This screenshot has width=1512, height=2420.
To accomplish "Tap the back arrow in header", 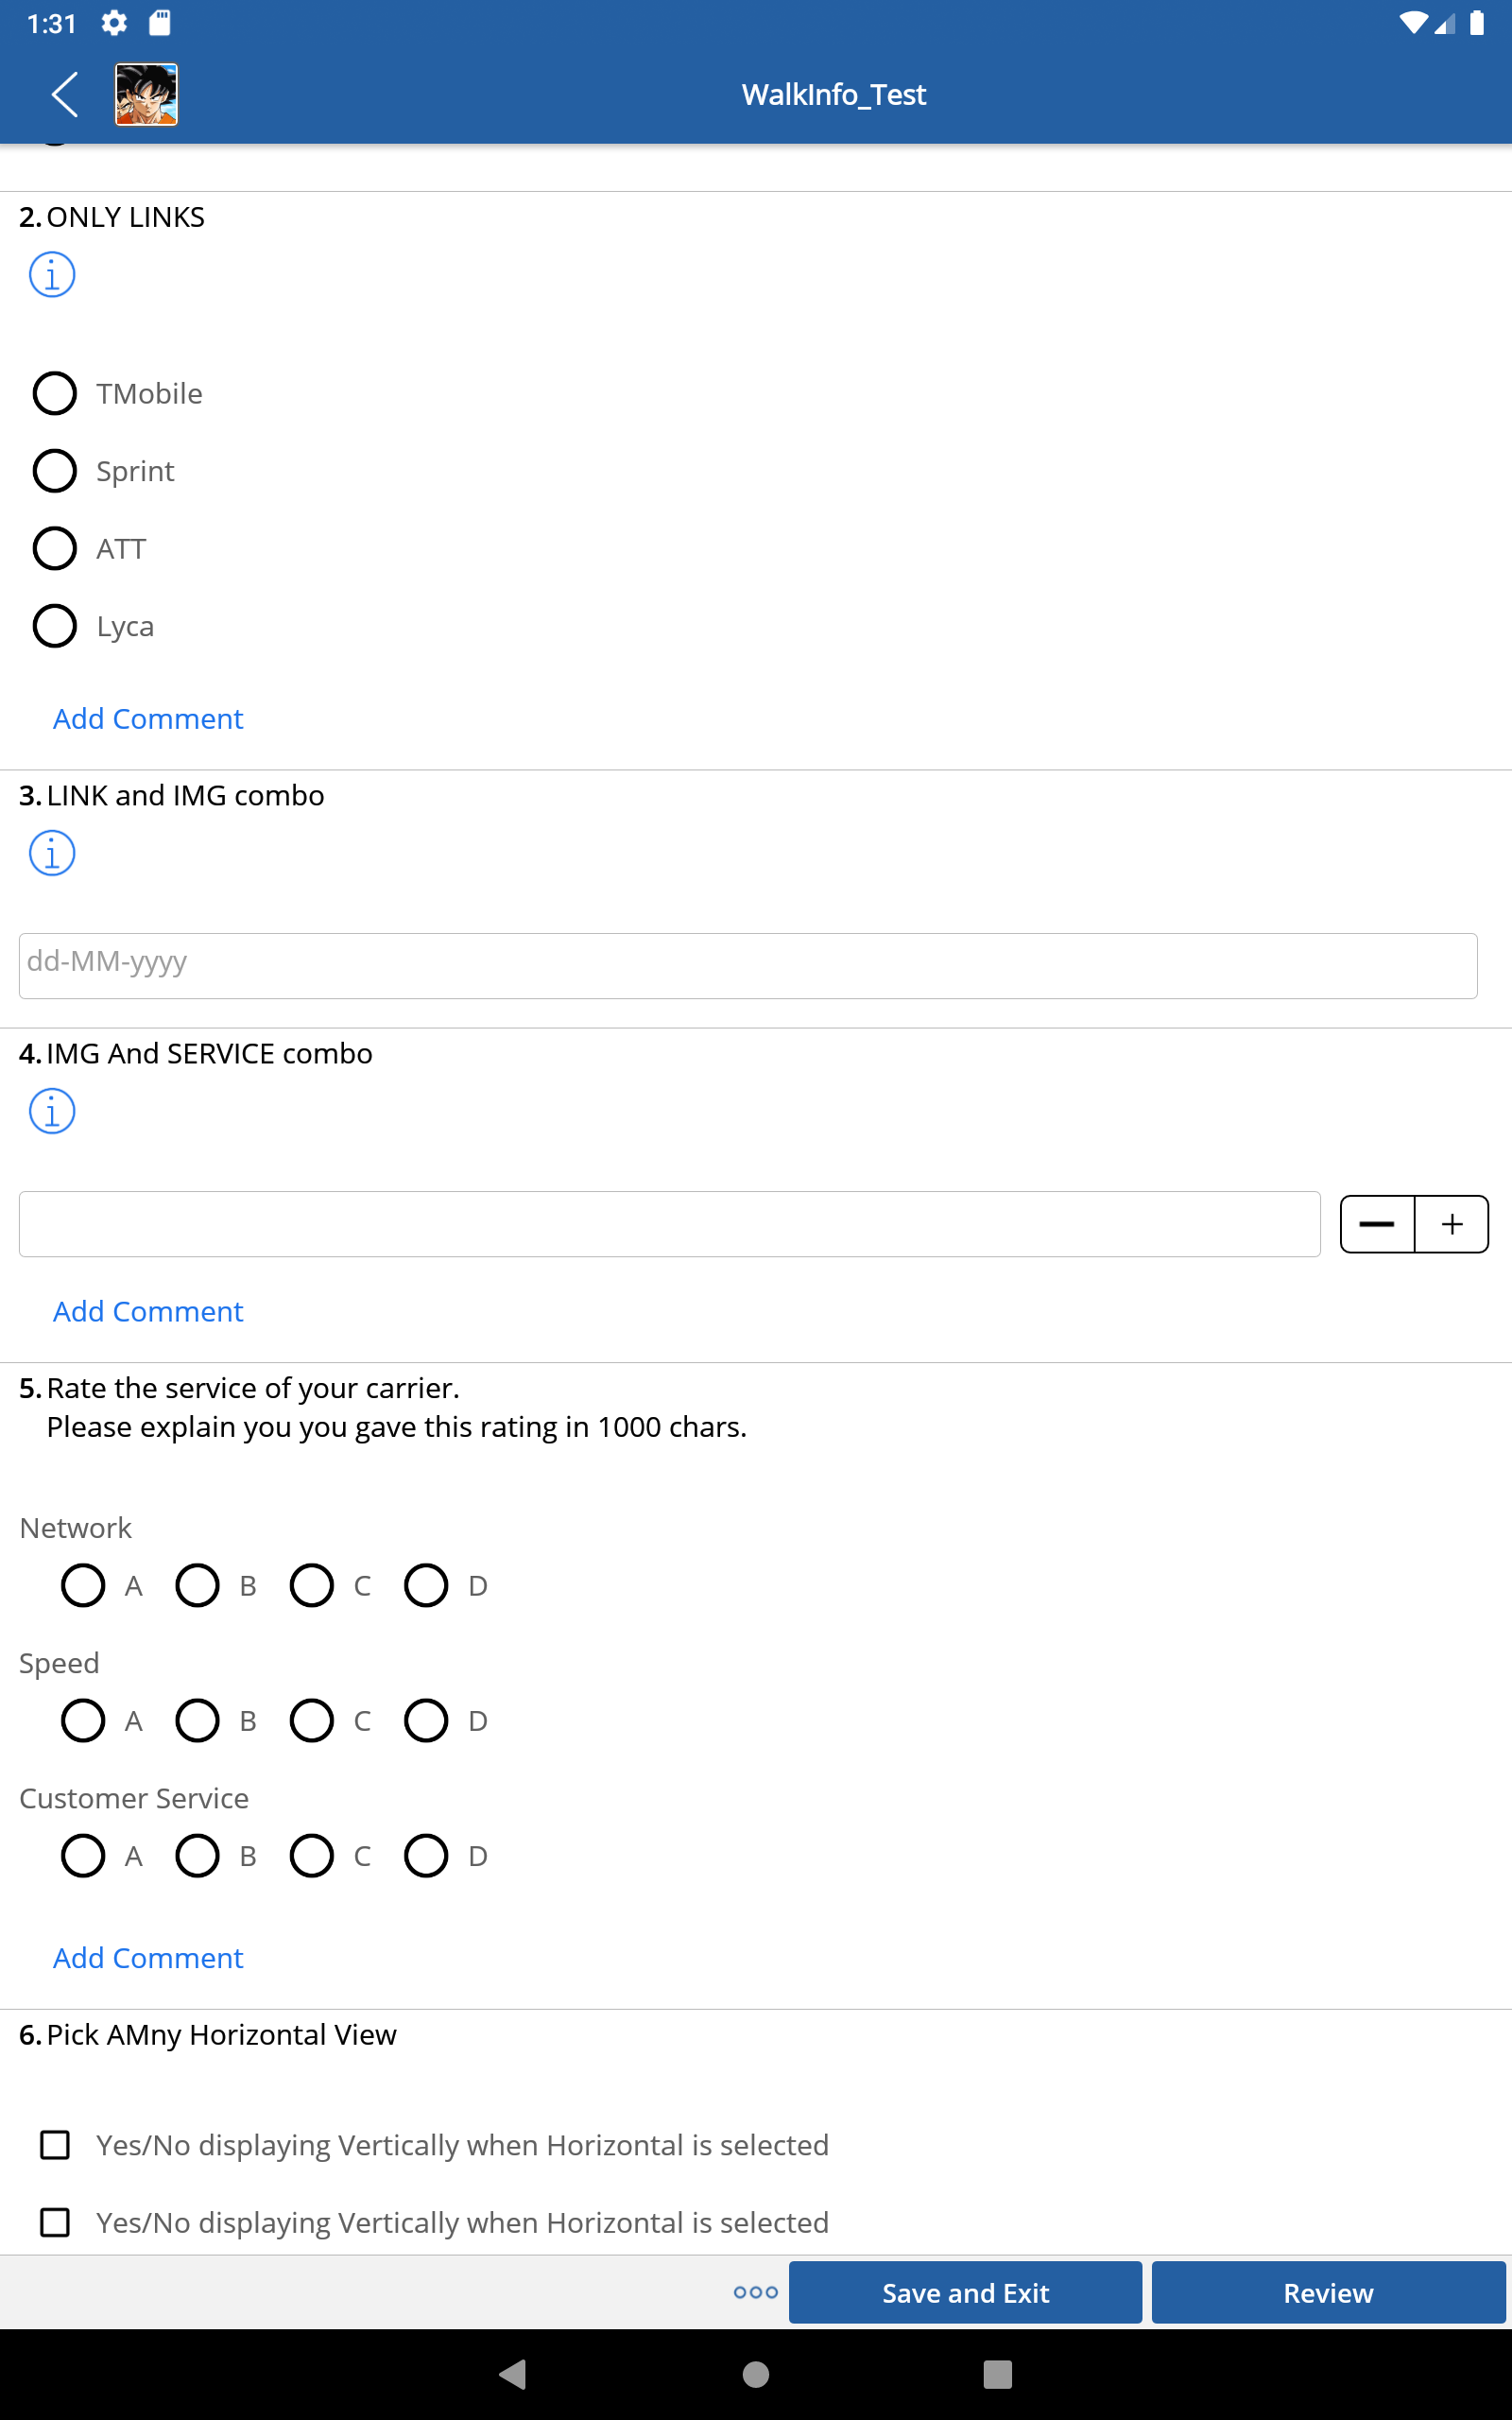I will pyautogui.click(x=65, y=94).
